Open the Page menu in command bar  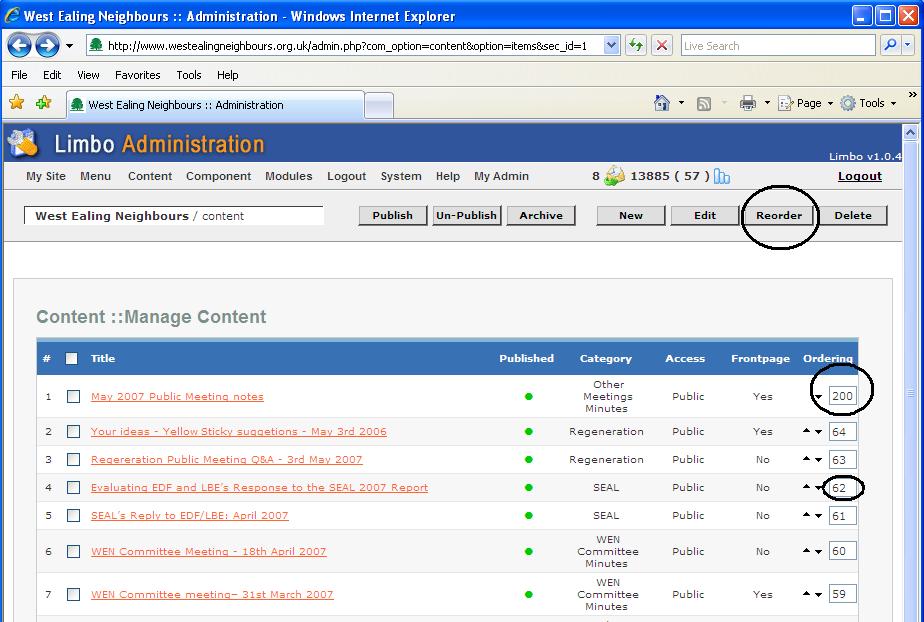(x=806, y=103)
